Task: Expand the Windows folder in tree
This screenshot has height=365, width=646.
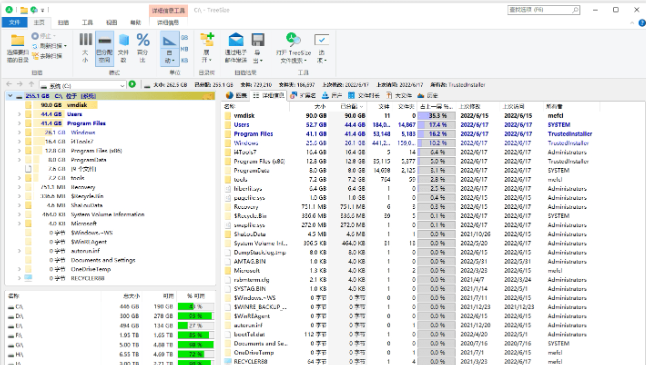Action: tap(19, 132)
